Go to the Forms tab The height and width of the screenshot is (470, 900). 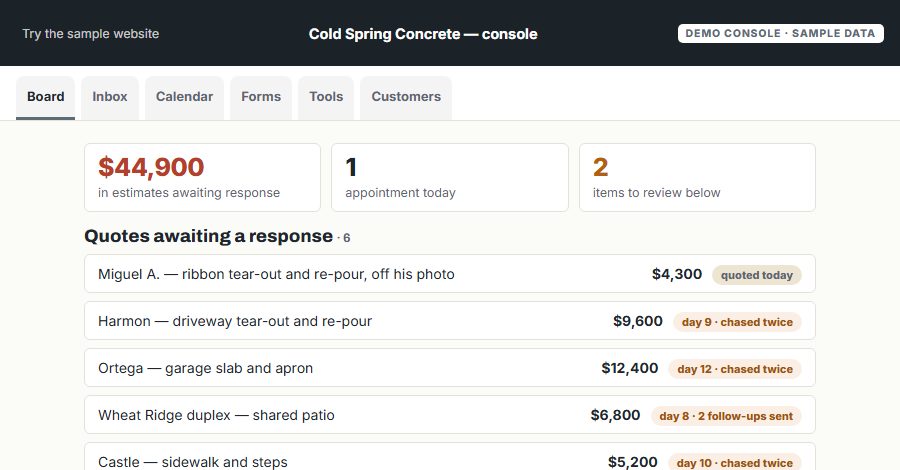[261, 97]
